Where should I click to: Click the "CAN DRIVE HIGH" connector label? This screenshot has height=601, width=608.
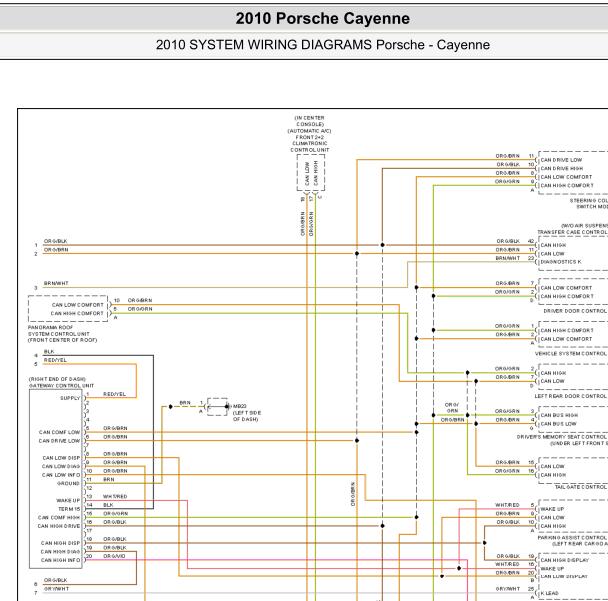tap(561, 169)
